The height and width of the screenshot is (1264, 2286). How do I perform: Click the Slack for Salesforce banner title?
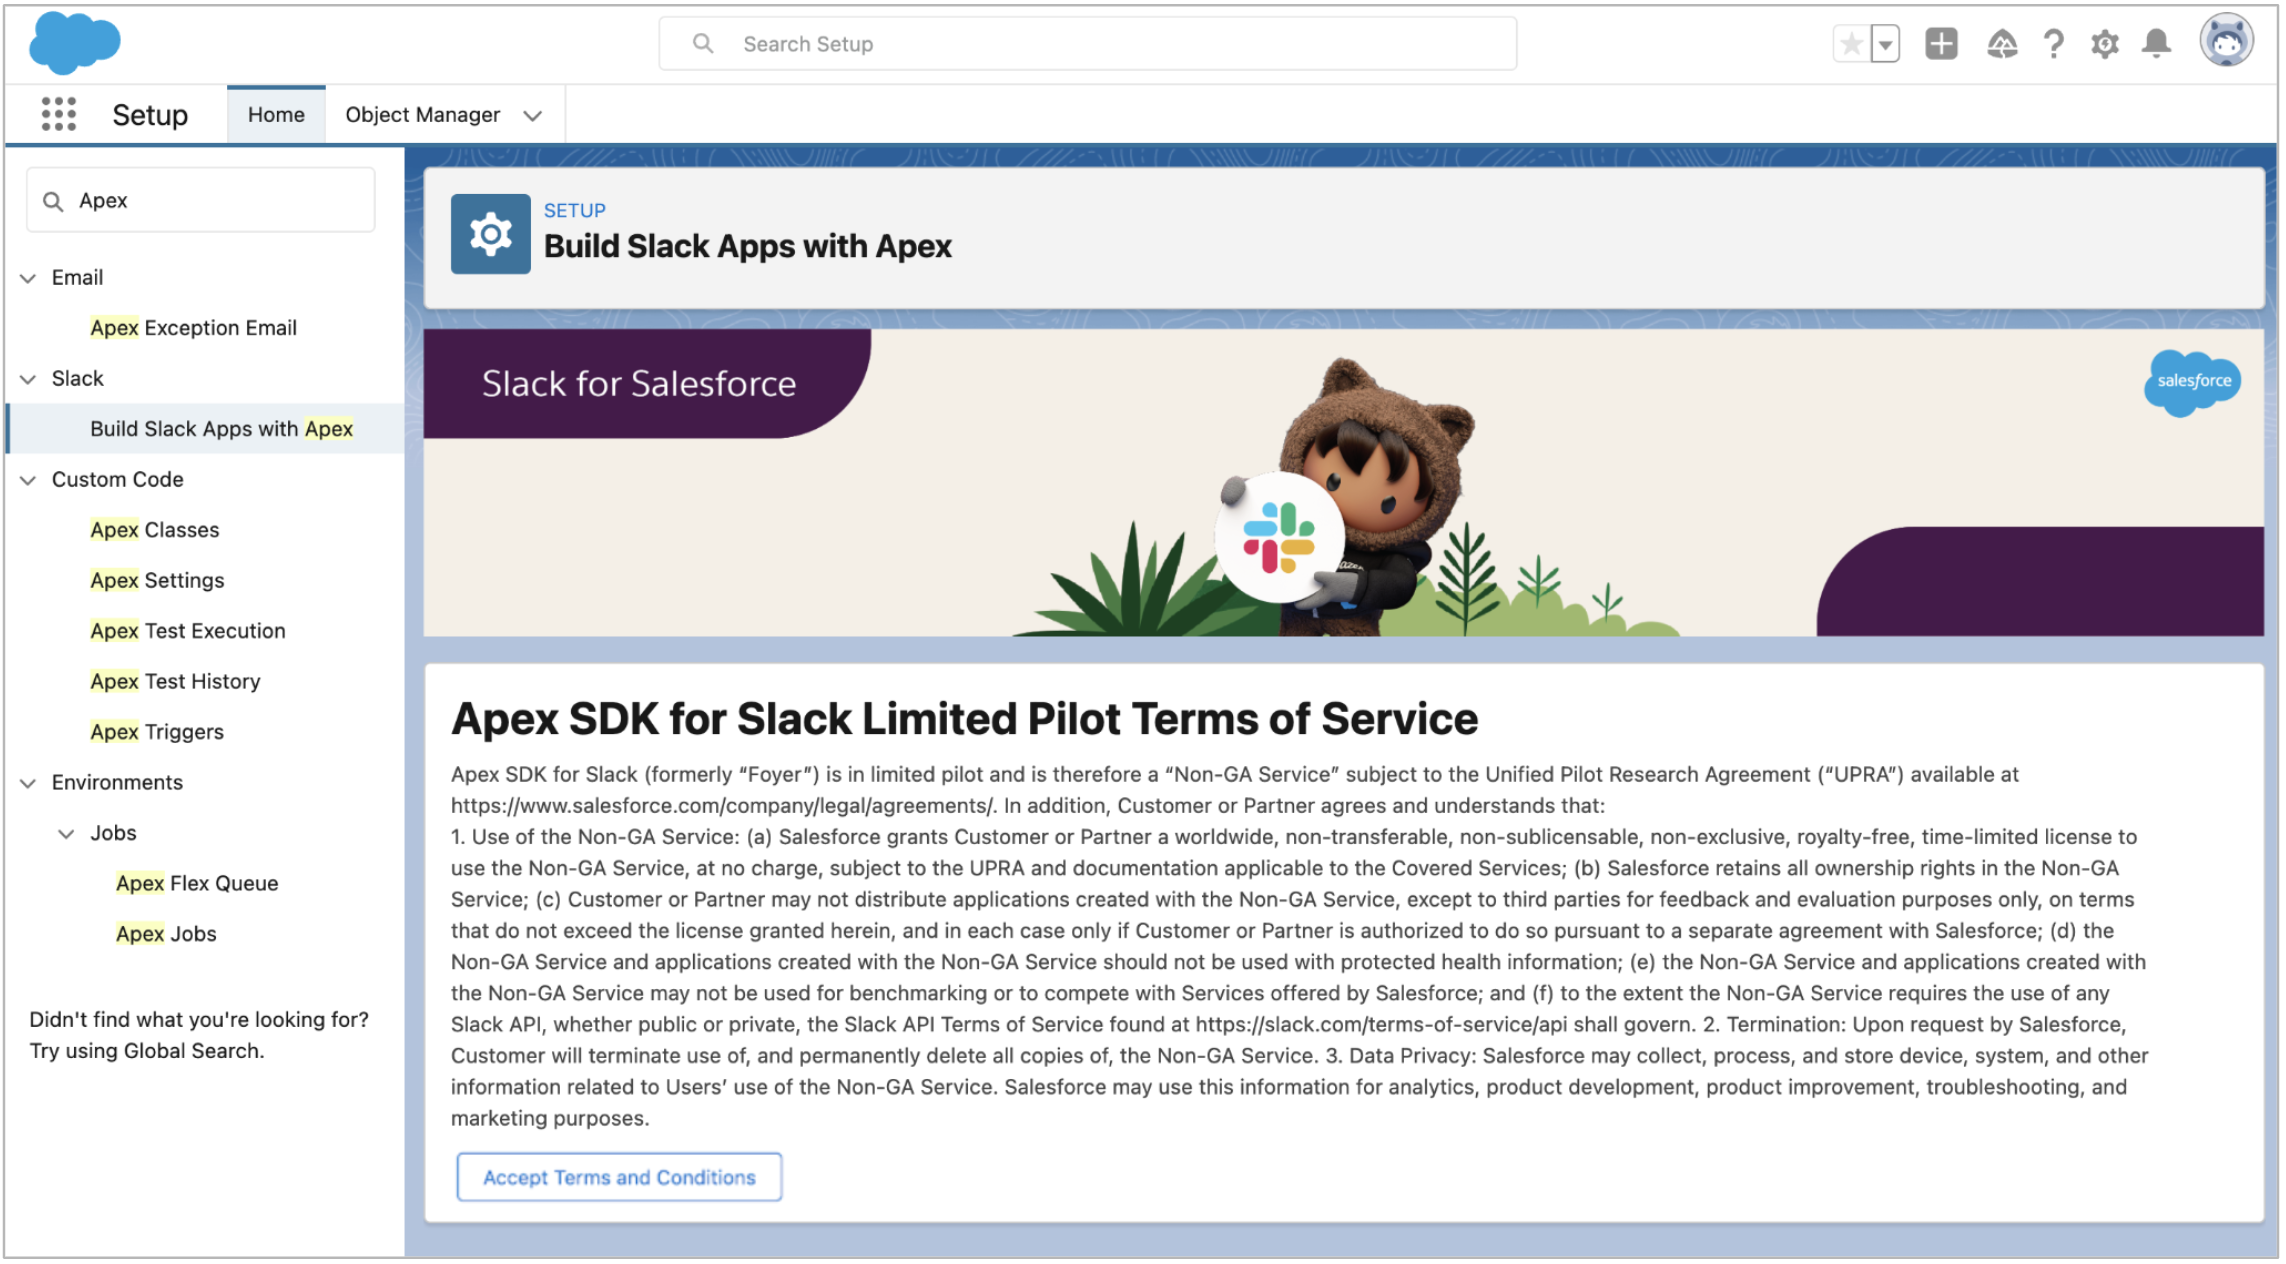(639, 384)
